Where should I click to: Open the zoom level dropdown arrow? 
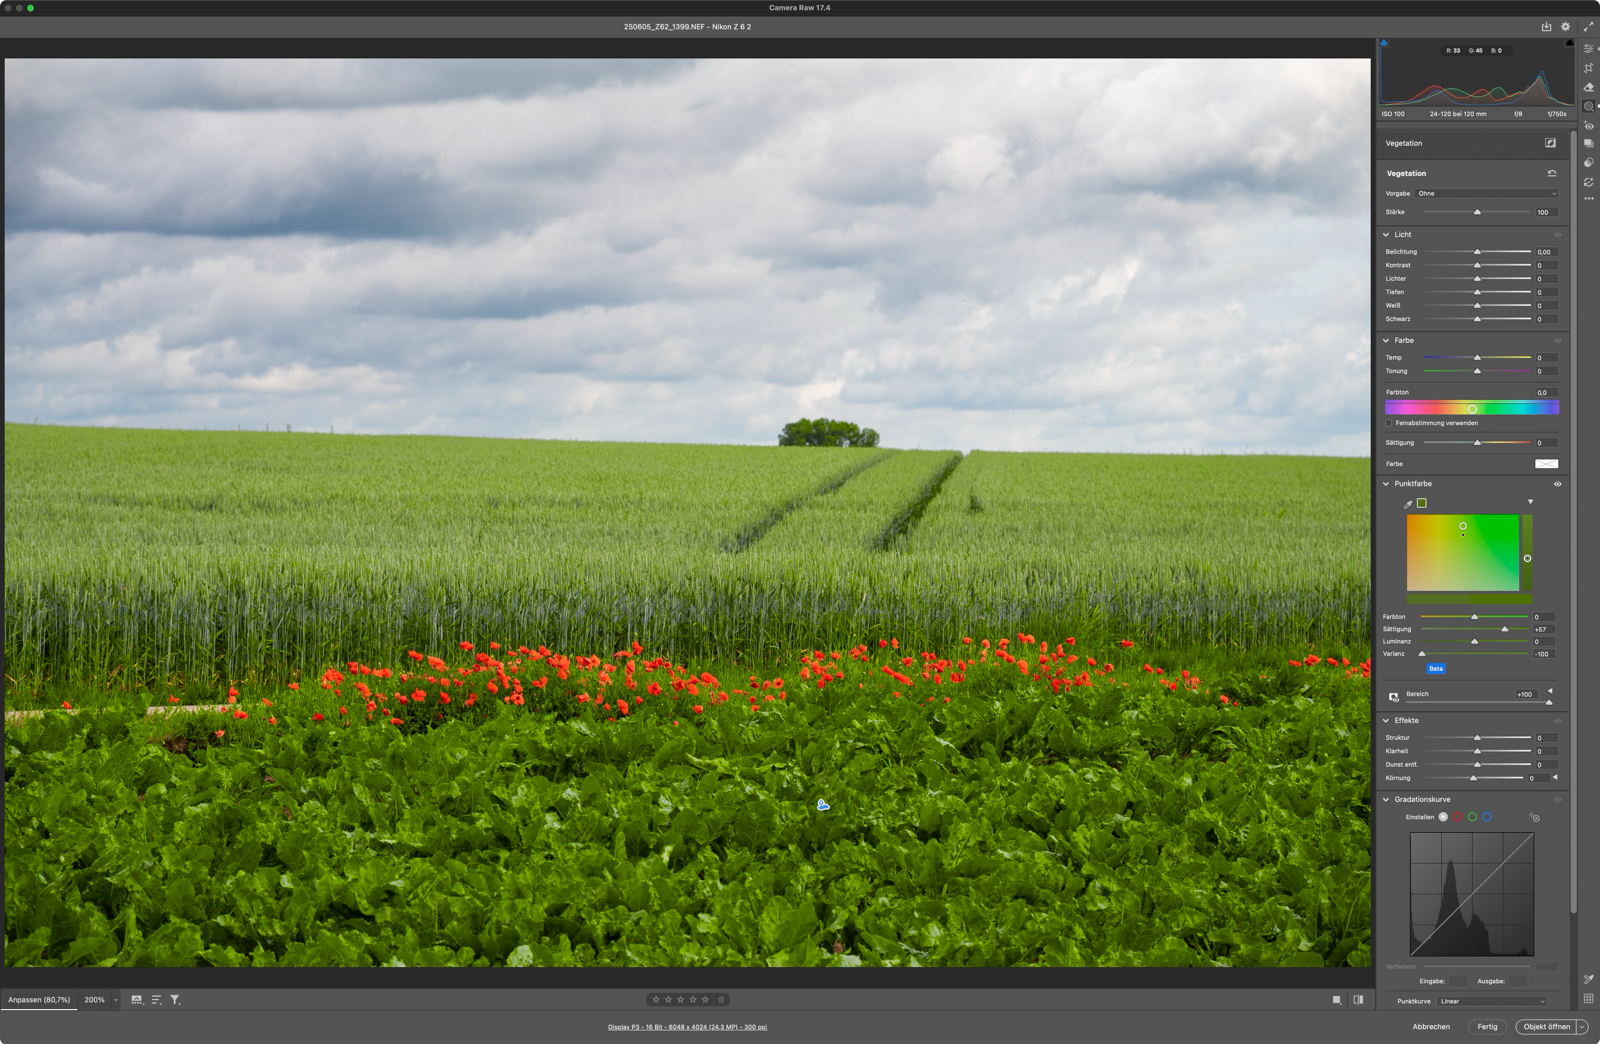(115, 1000)
